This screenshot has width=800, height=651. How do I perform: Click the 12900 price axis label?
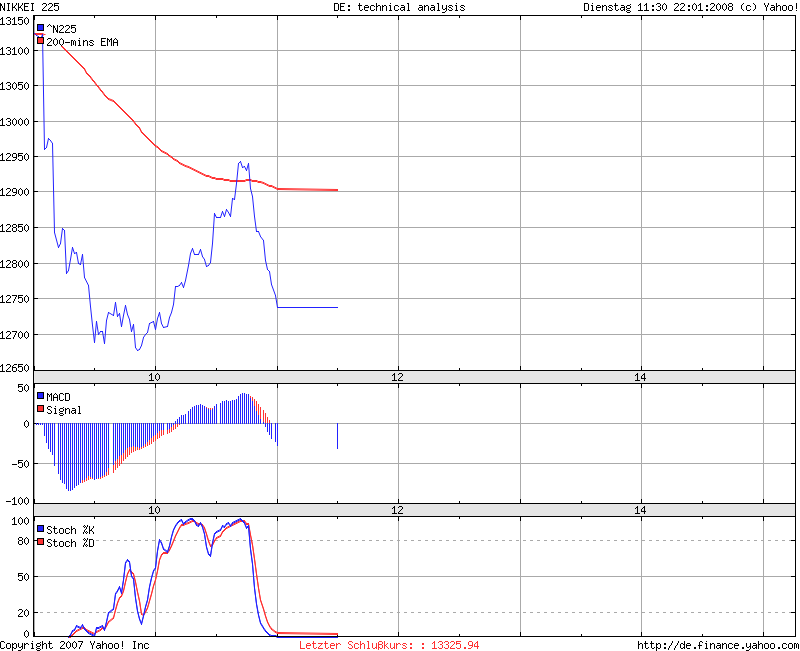[x=15, y=192]
